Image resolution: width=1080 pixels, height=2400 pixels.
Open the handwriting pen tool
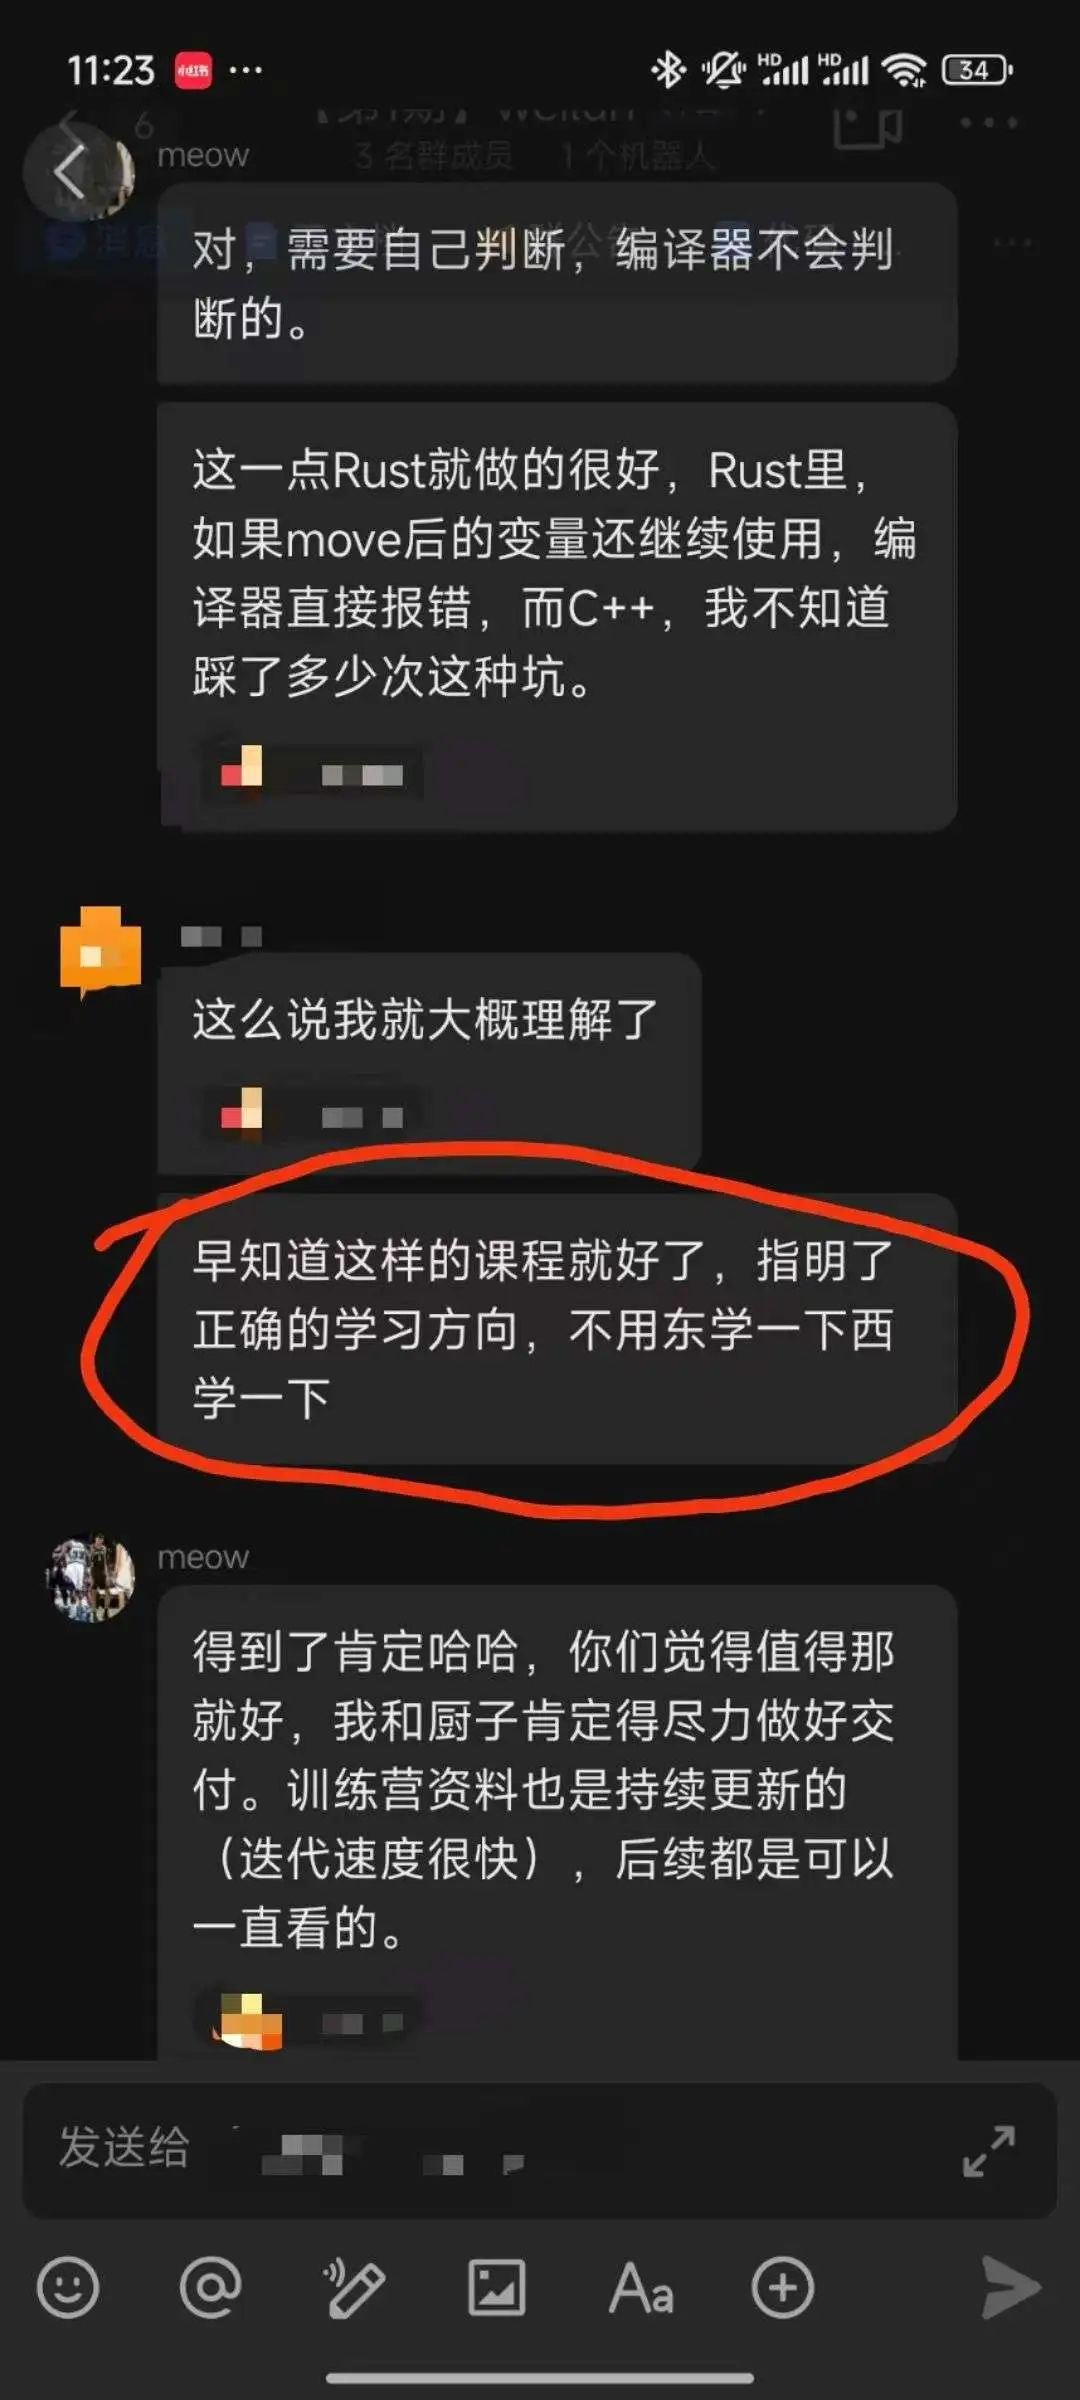click(x=353, y=2287)
